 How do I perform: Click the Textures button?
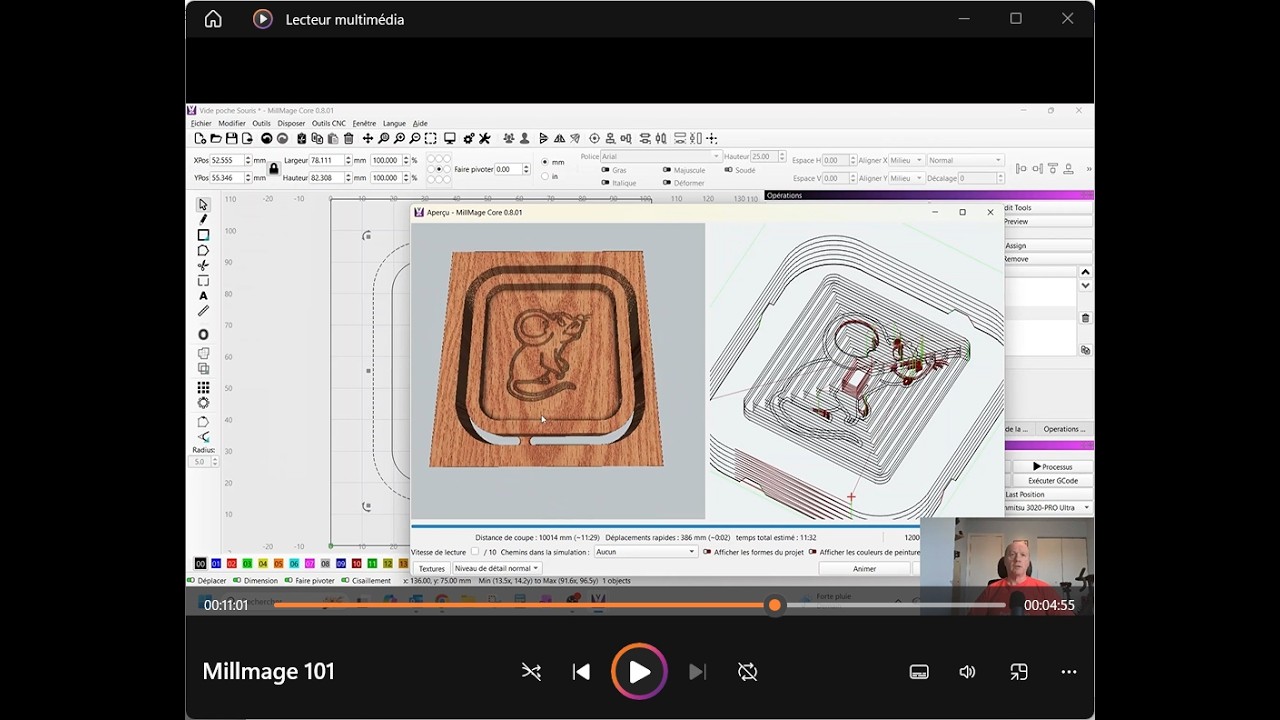click(431, 568)
